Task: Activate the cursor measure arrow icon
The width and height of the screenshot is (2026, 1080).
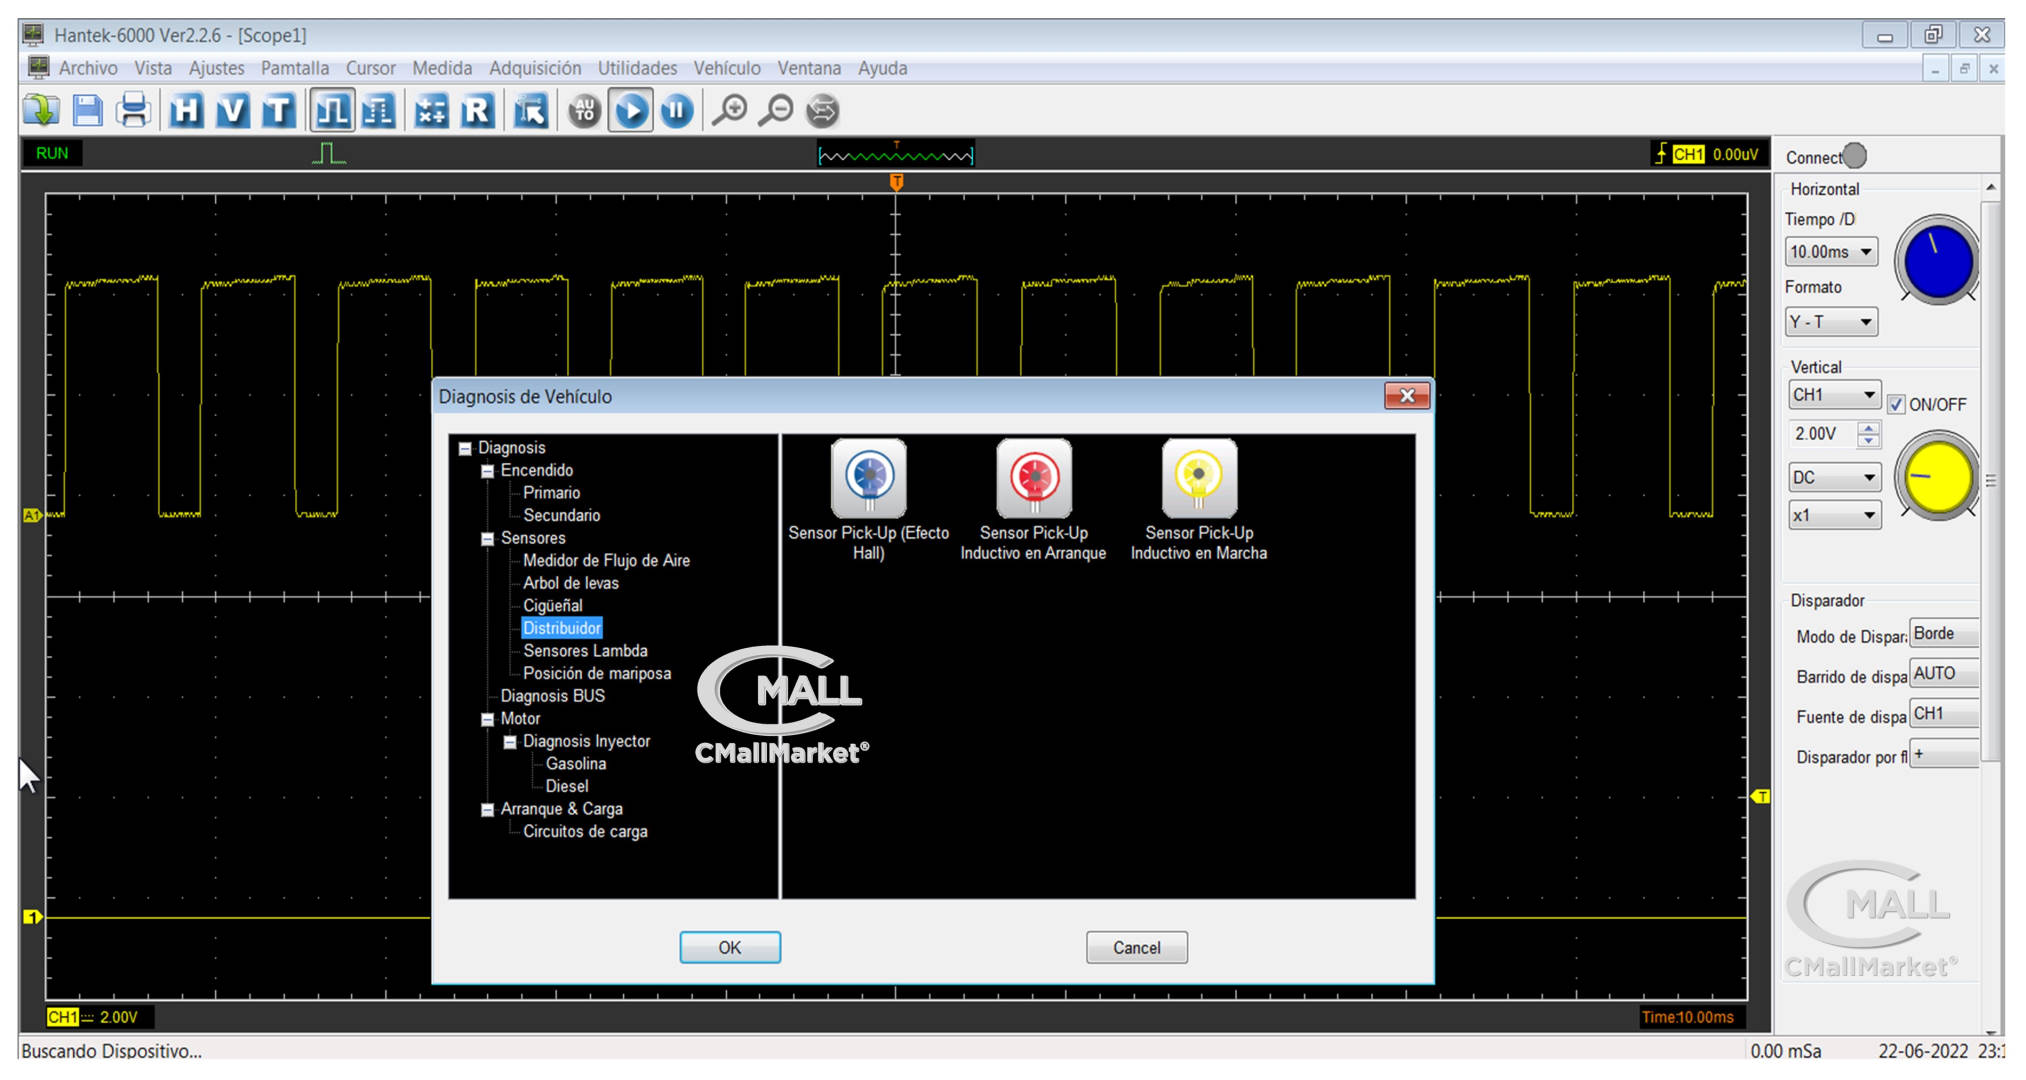Action: click(x=531, y=110)
